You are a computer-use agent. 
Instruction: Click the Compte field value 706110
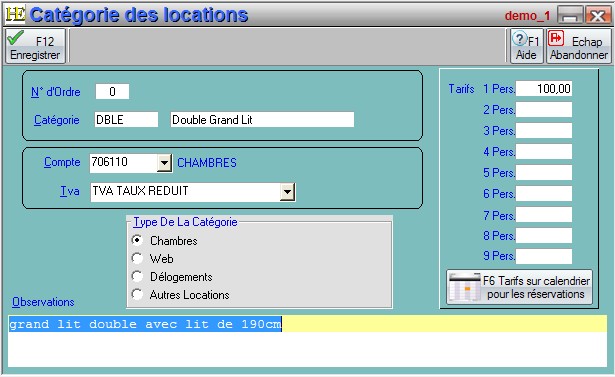(123, 162)
